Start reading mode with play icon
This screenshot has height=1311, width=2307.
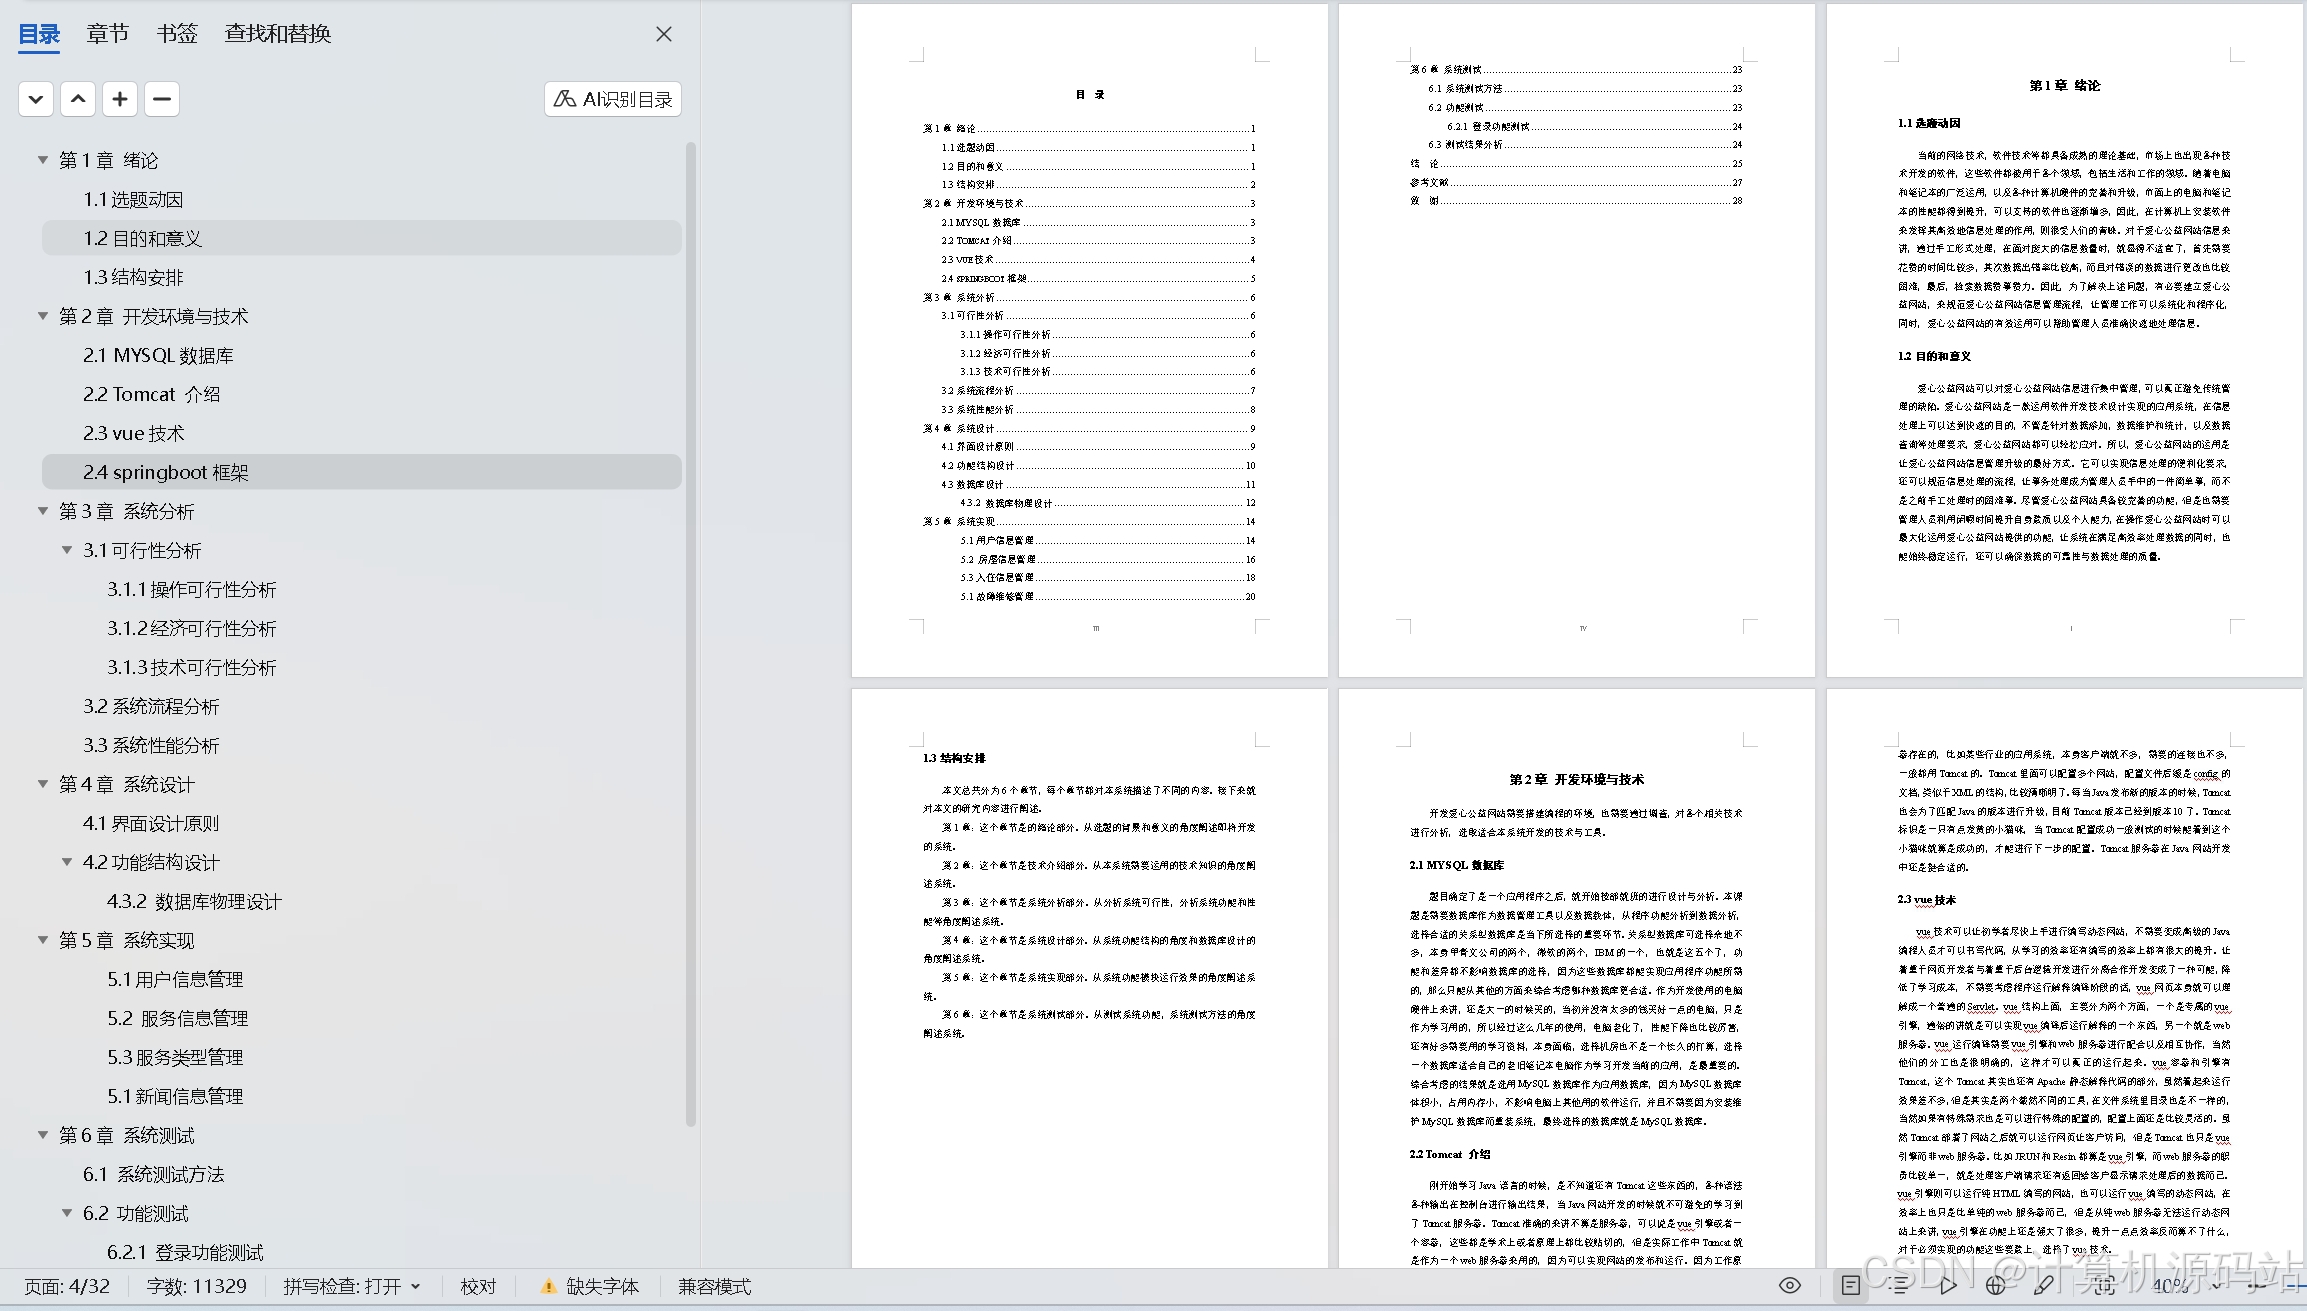point(1948,1286)
